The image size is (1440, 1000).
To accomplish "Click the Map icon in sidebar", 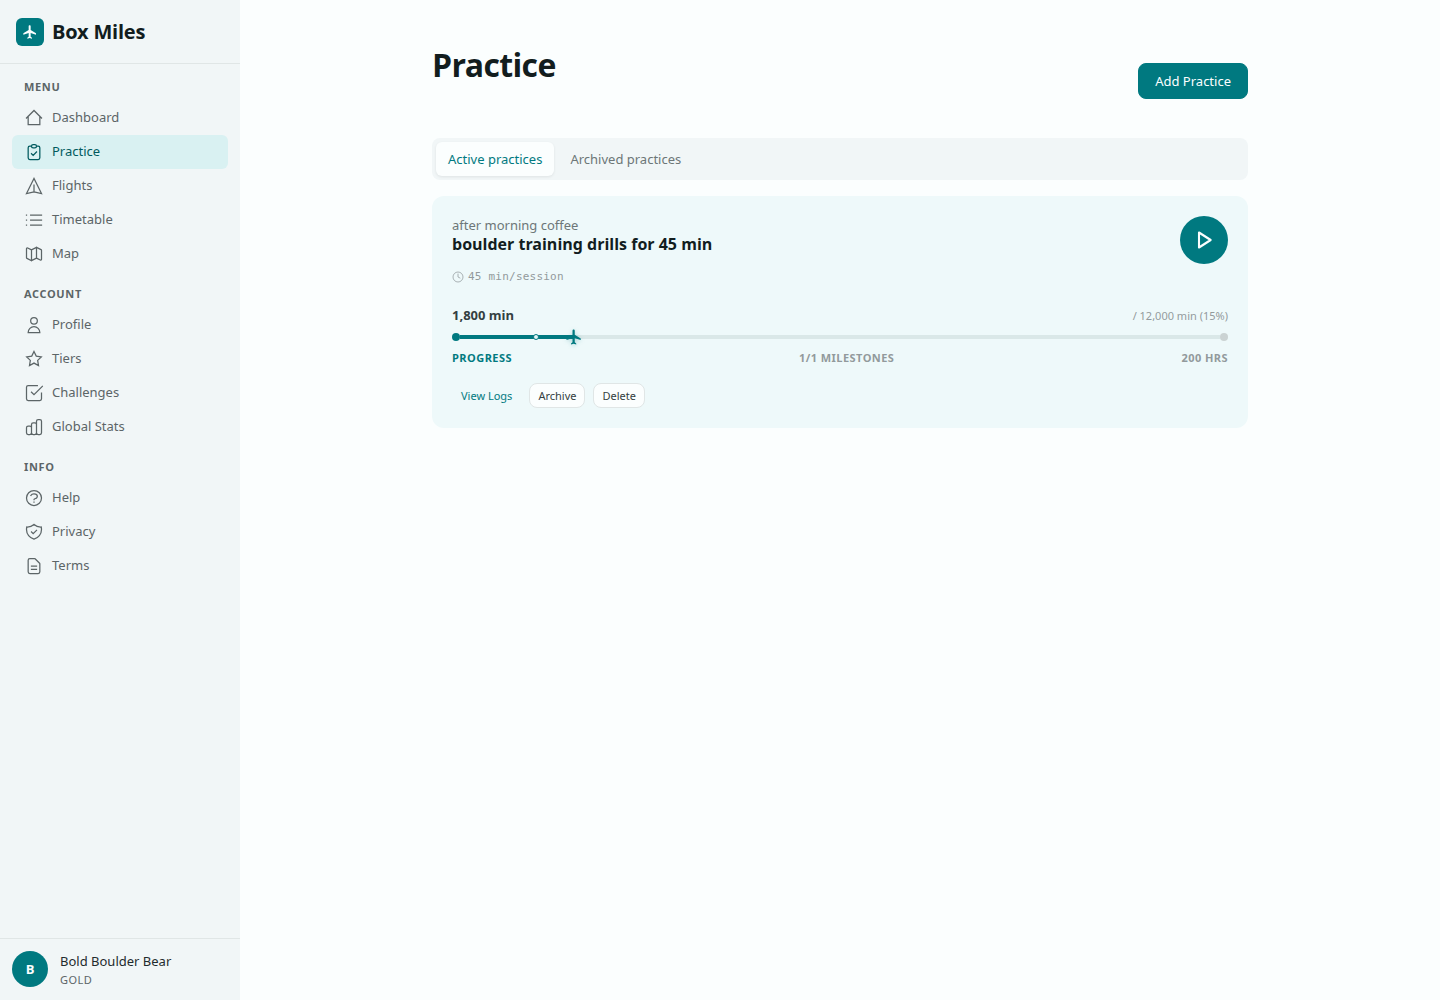I will [x=34, y=254].
